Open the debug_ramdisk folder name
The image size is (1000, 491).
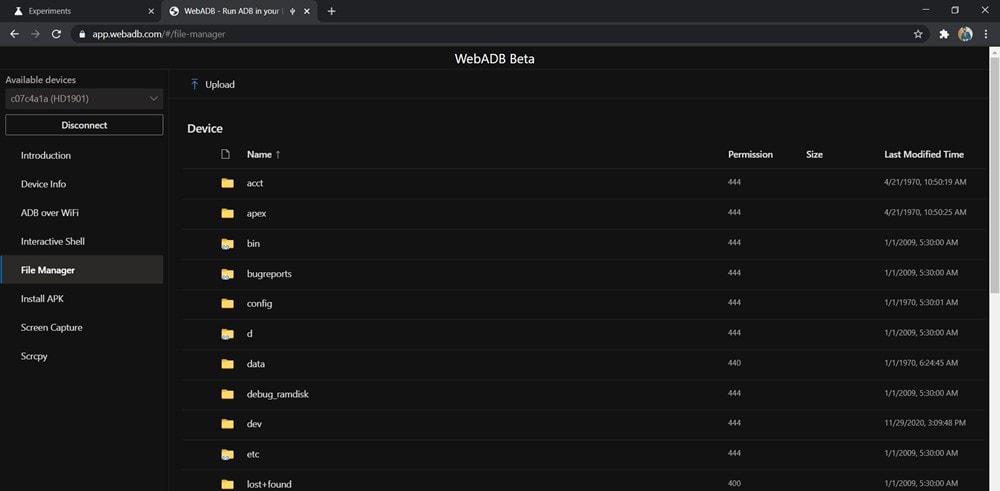[x=278, y=394]
